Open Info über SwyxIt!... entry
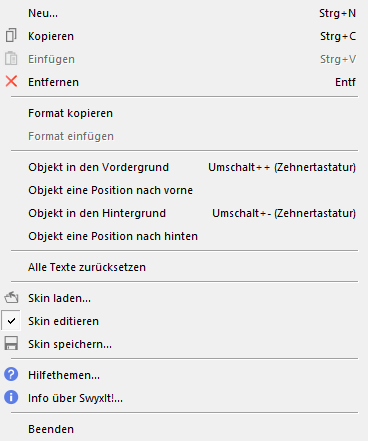 click(x=184, y=398)
